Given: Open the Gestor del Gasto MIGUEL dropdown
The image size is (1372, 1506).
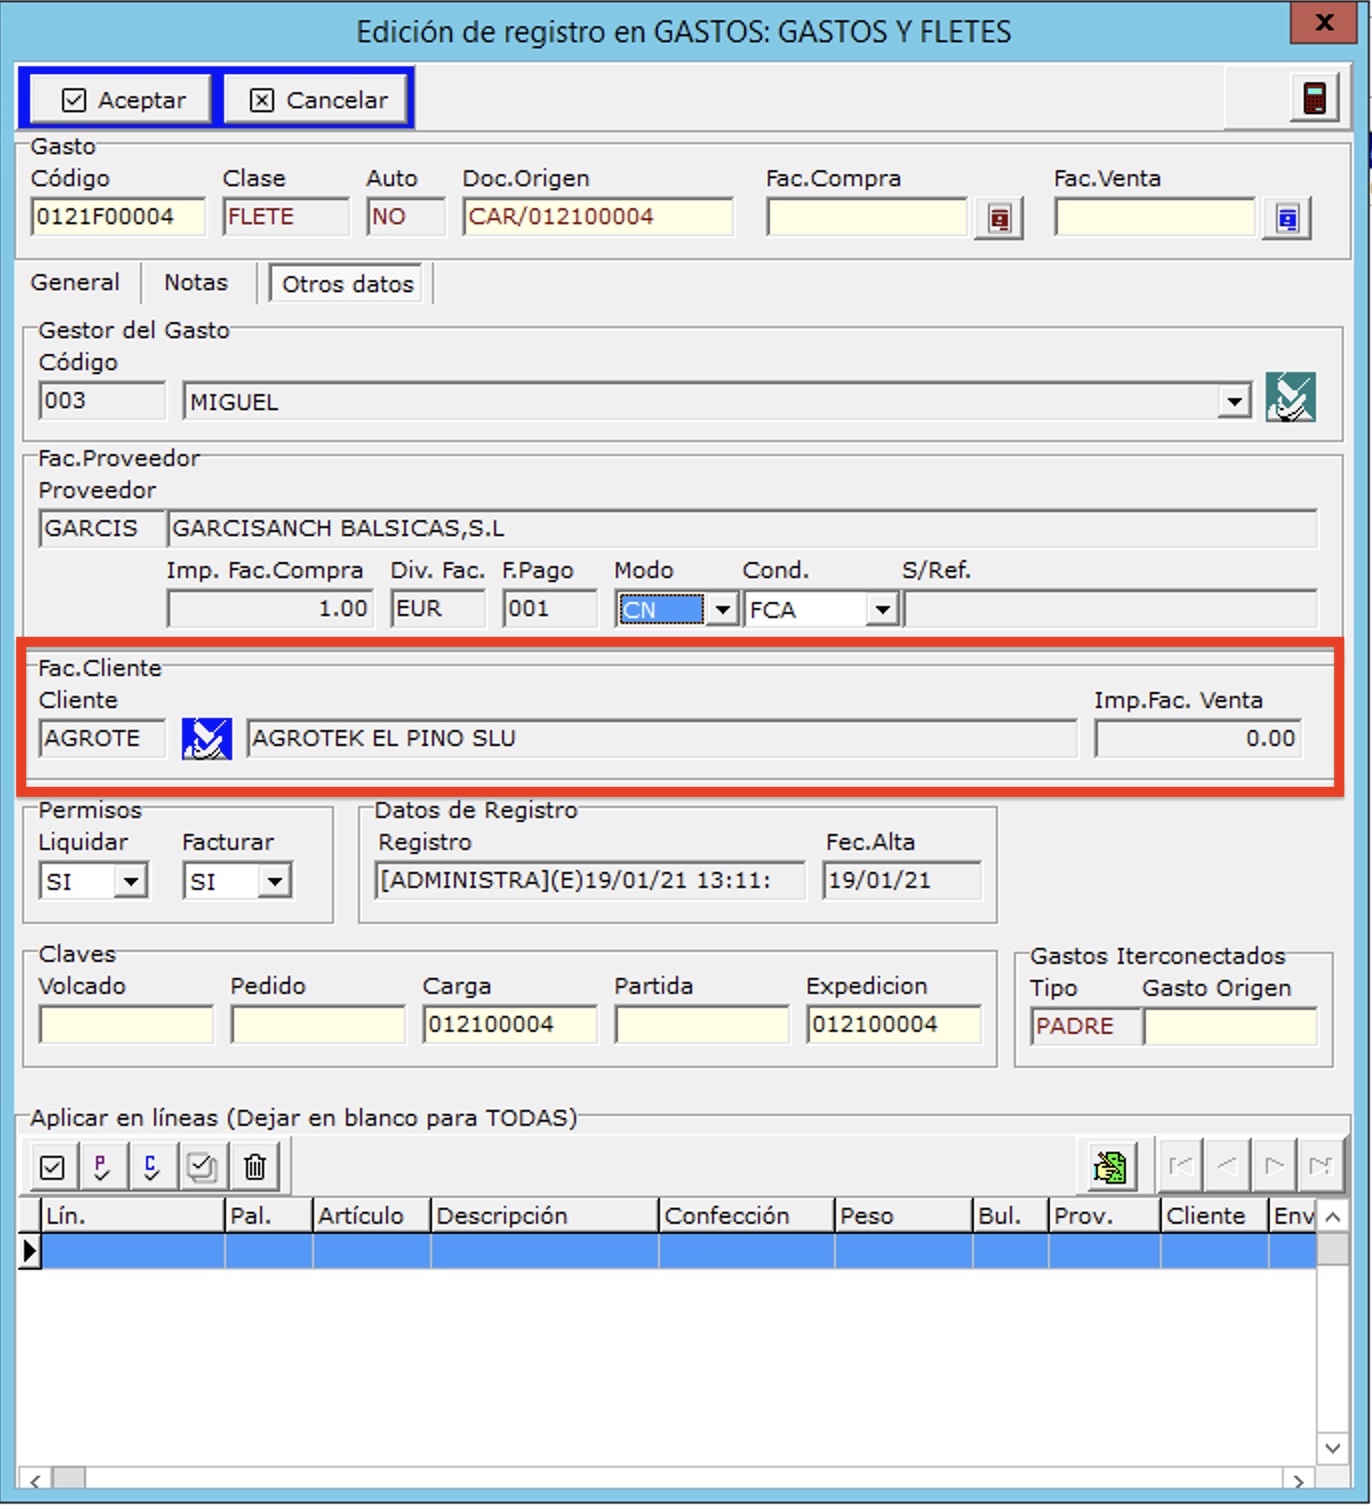Looking at the screenshot, I should click(1234, 402).
